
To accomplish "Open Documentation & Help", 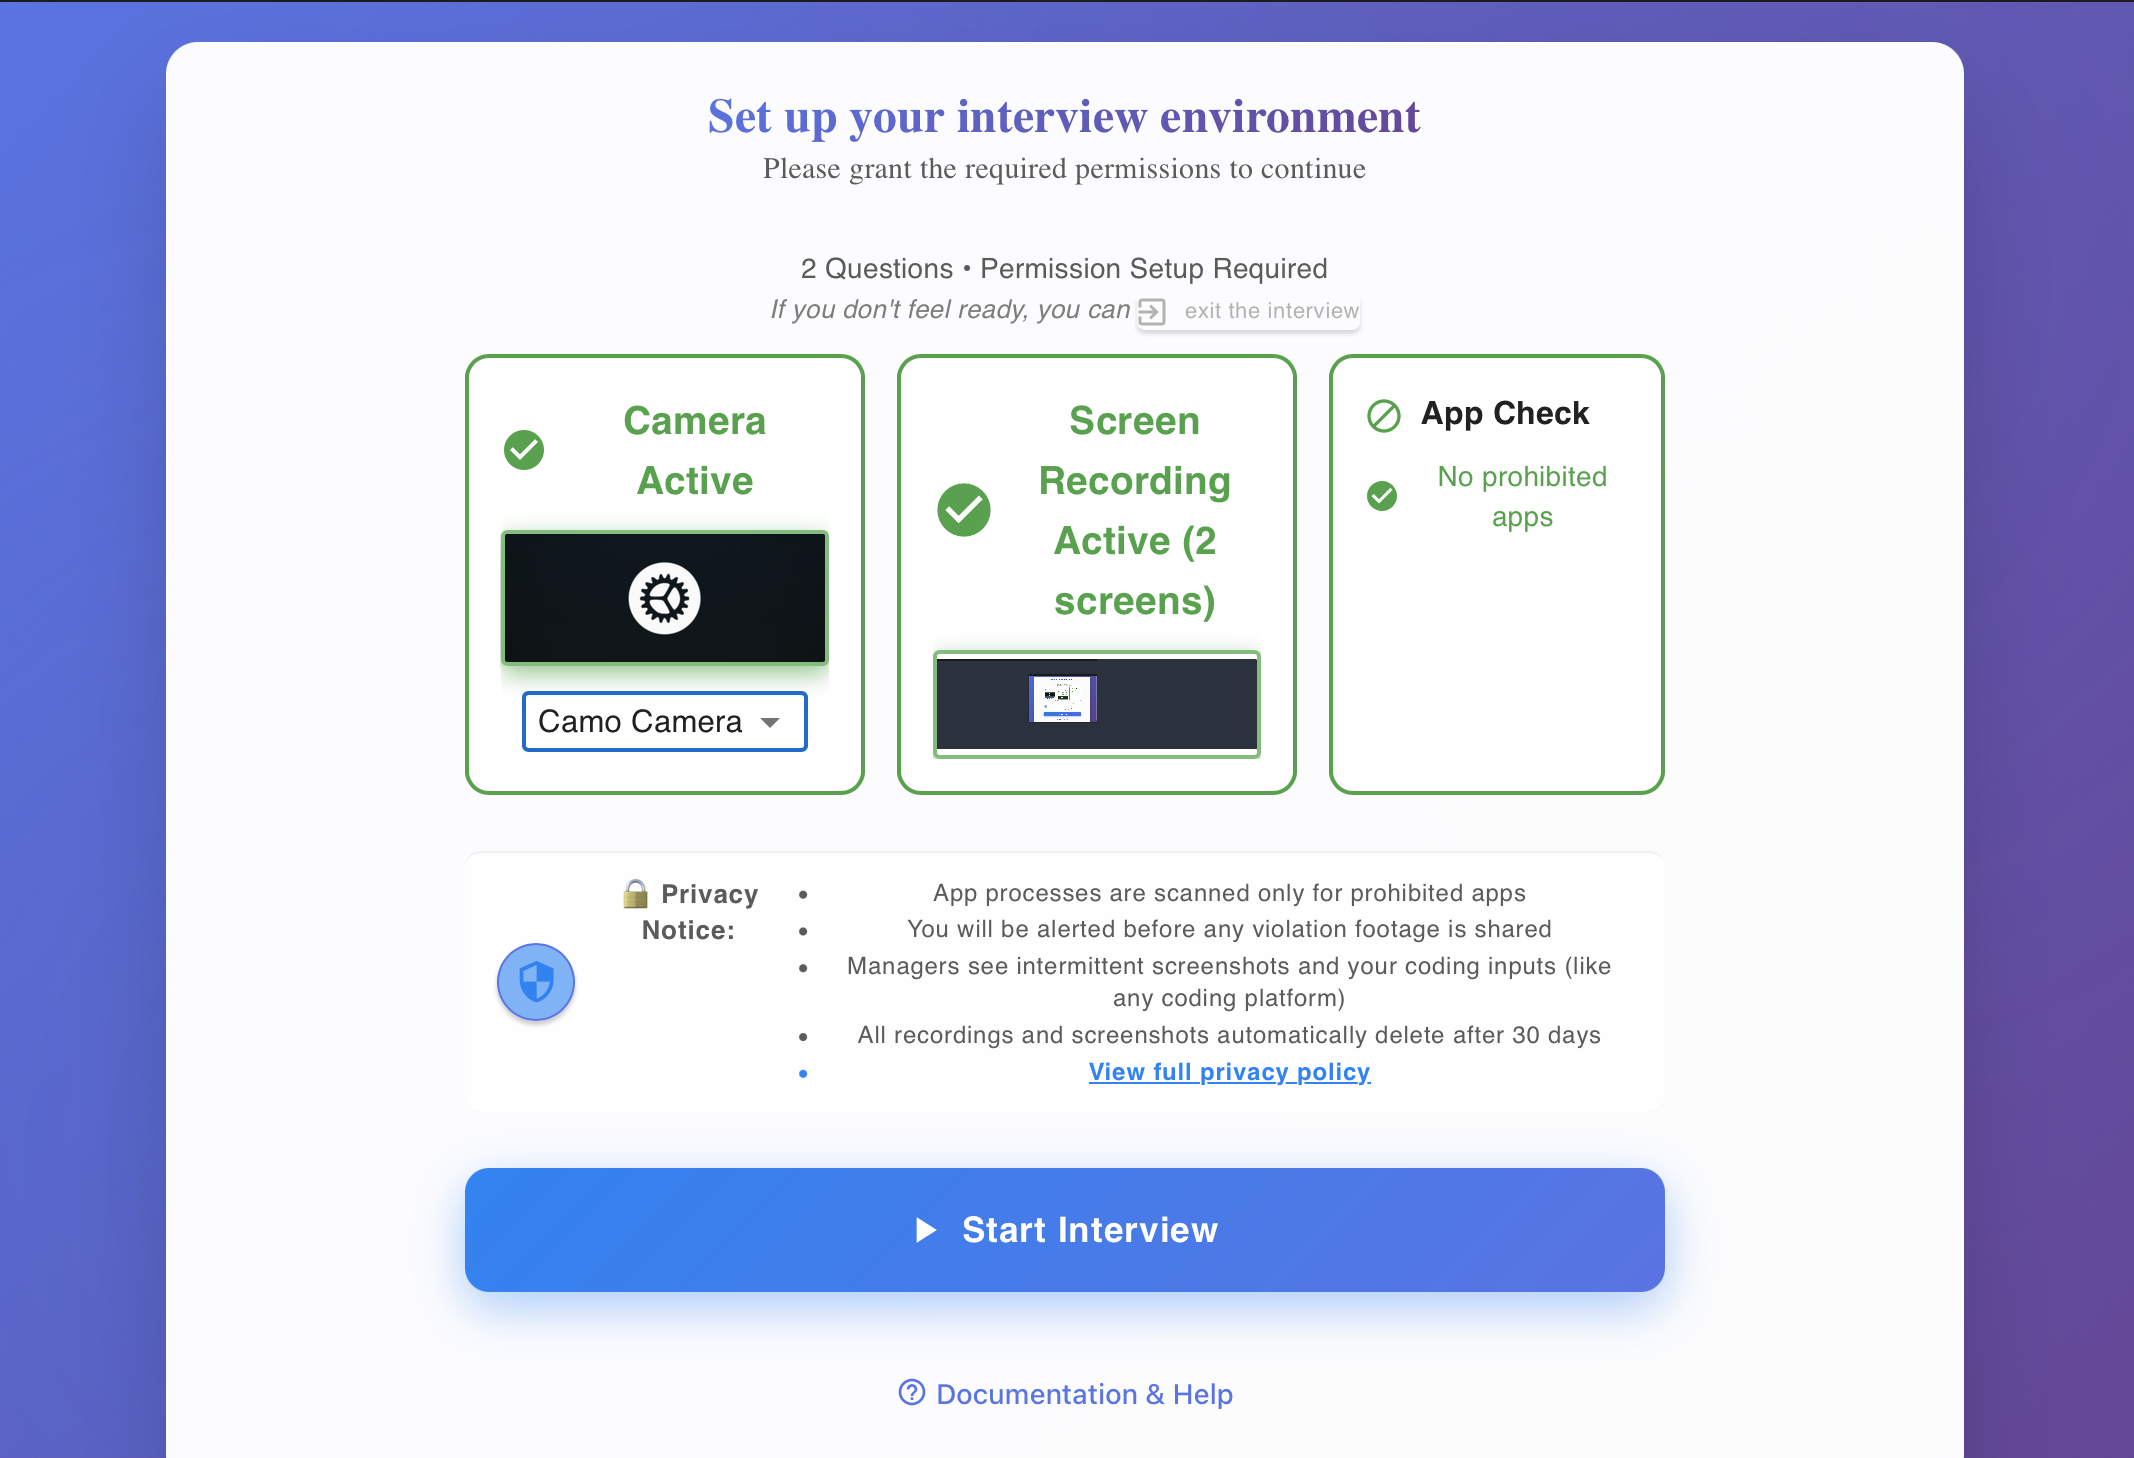I will [x=1083, y=1393].
